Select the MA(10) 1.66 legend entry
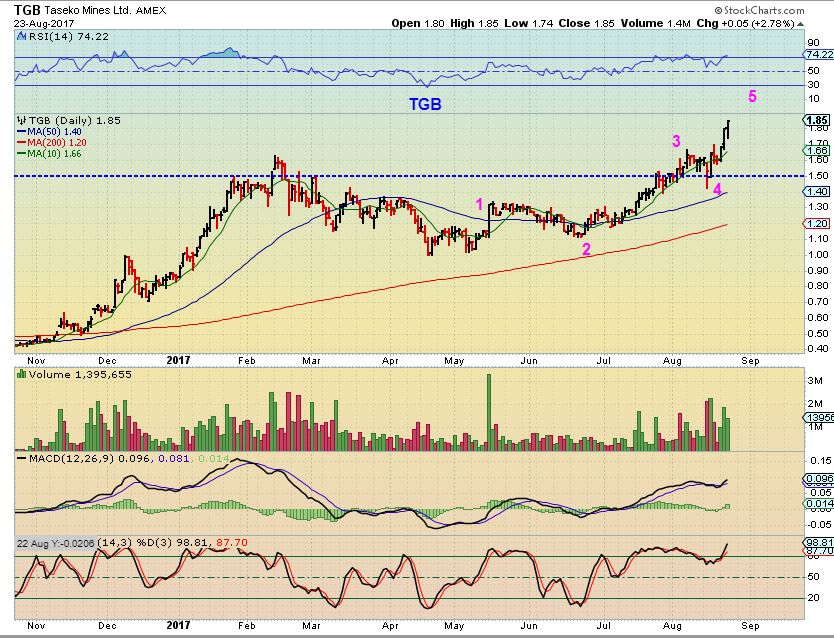The height and width of the screenshot is (638, 834). click(49, 154)
